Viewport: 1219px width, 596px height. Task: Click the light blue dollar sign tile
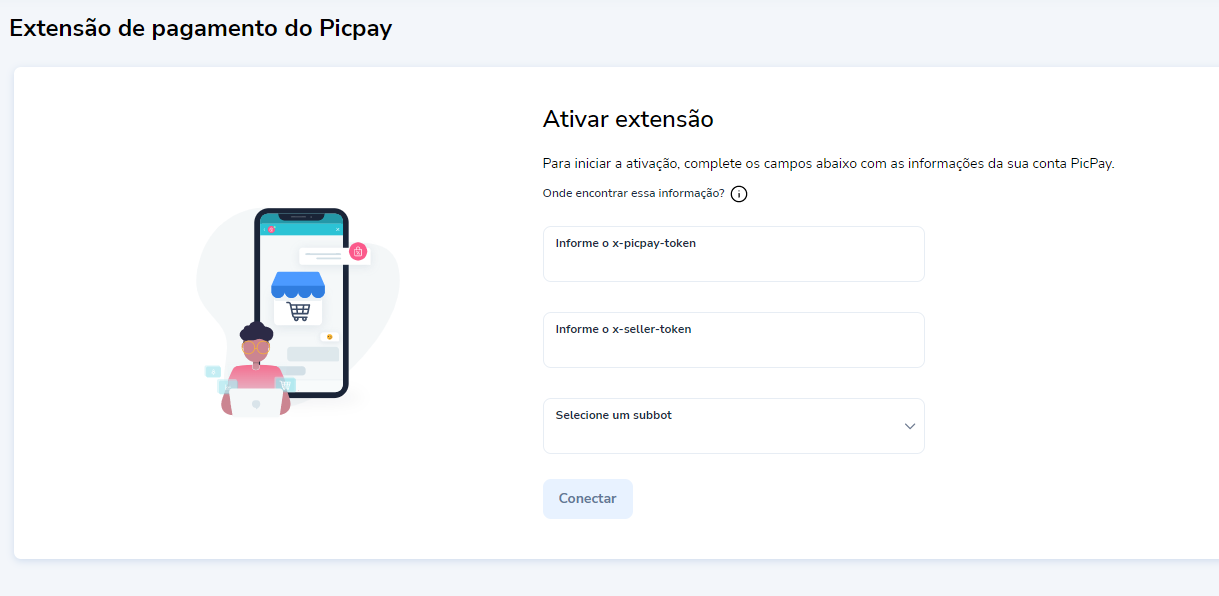[212, 372]
